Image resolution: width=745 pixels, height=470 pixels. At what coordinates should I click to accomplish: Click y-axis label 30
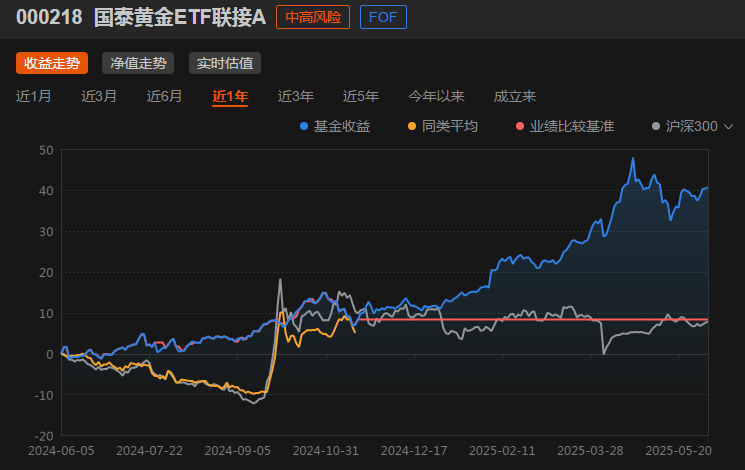pyautogui.click(x=47, y=232)
